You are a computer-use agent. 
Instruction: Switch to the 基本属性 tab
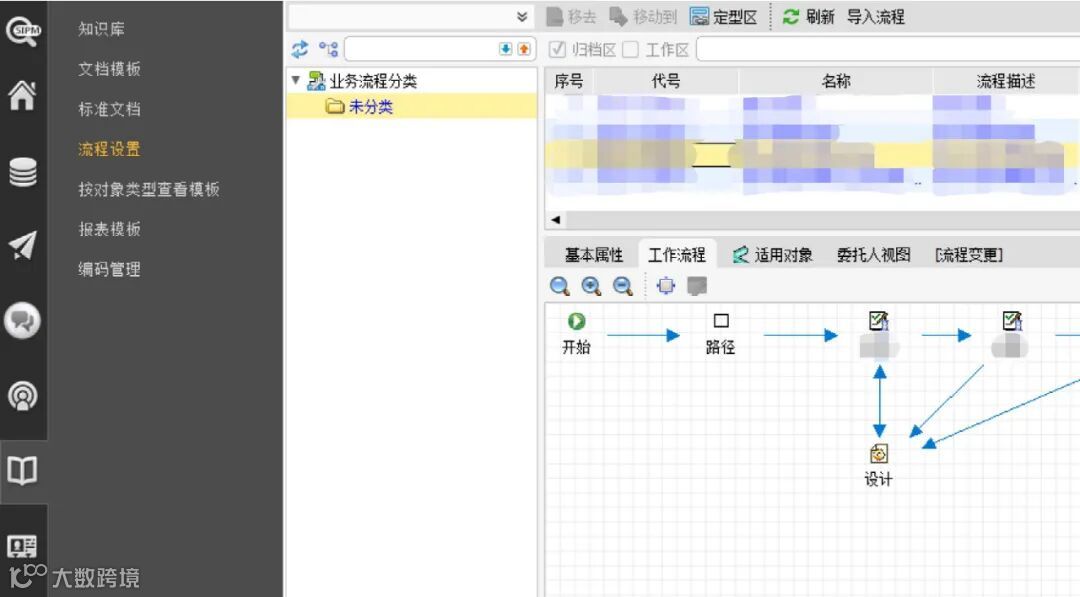(x=594, y=255)
